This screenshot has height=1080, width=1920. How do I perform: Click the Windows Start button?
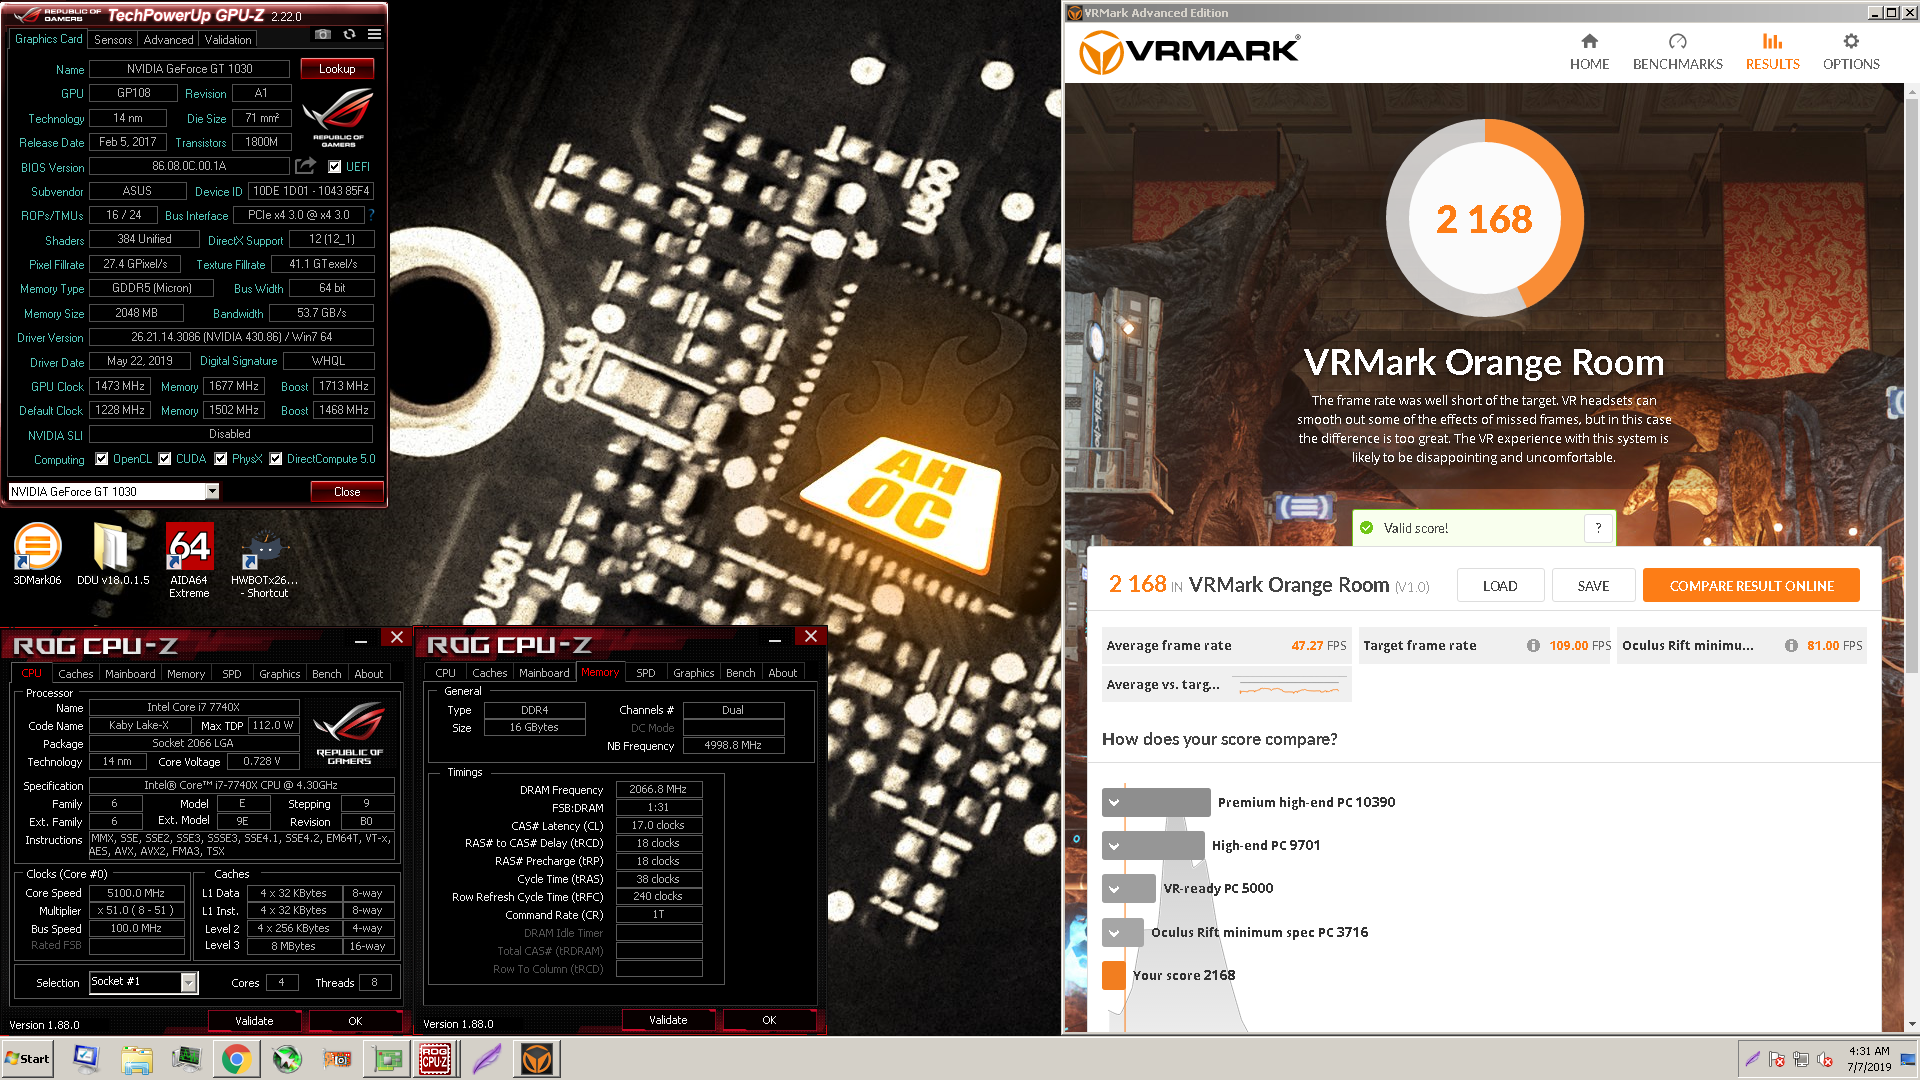28,1059
